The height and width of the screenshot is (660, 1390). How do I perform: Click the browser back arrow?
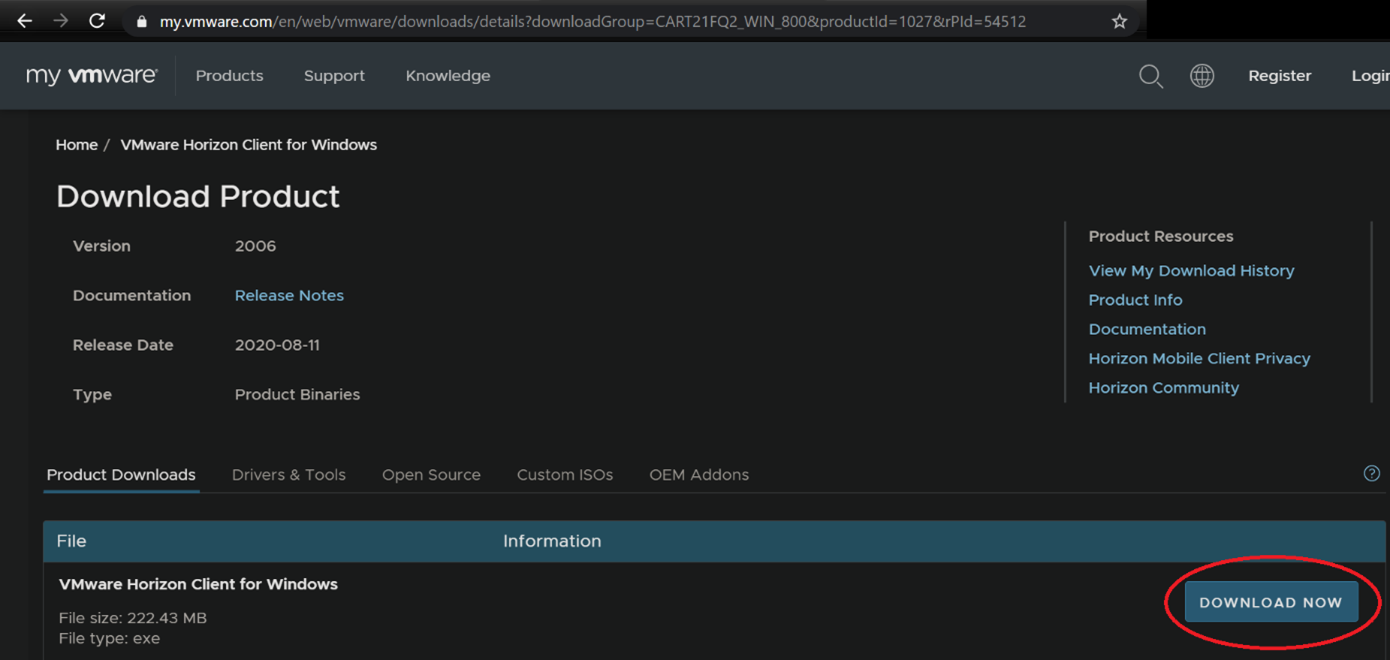pyautogui.click(x=25, y=21)
